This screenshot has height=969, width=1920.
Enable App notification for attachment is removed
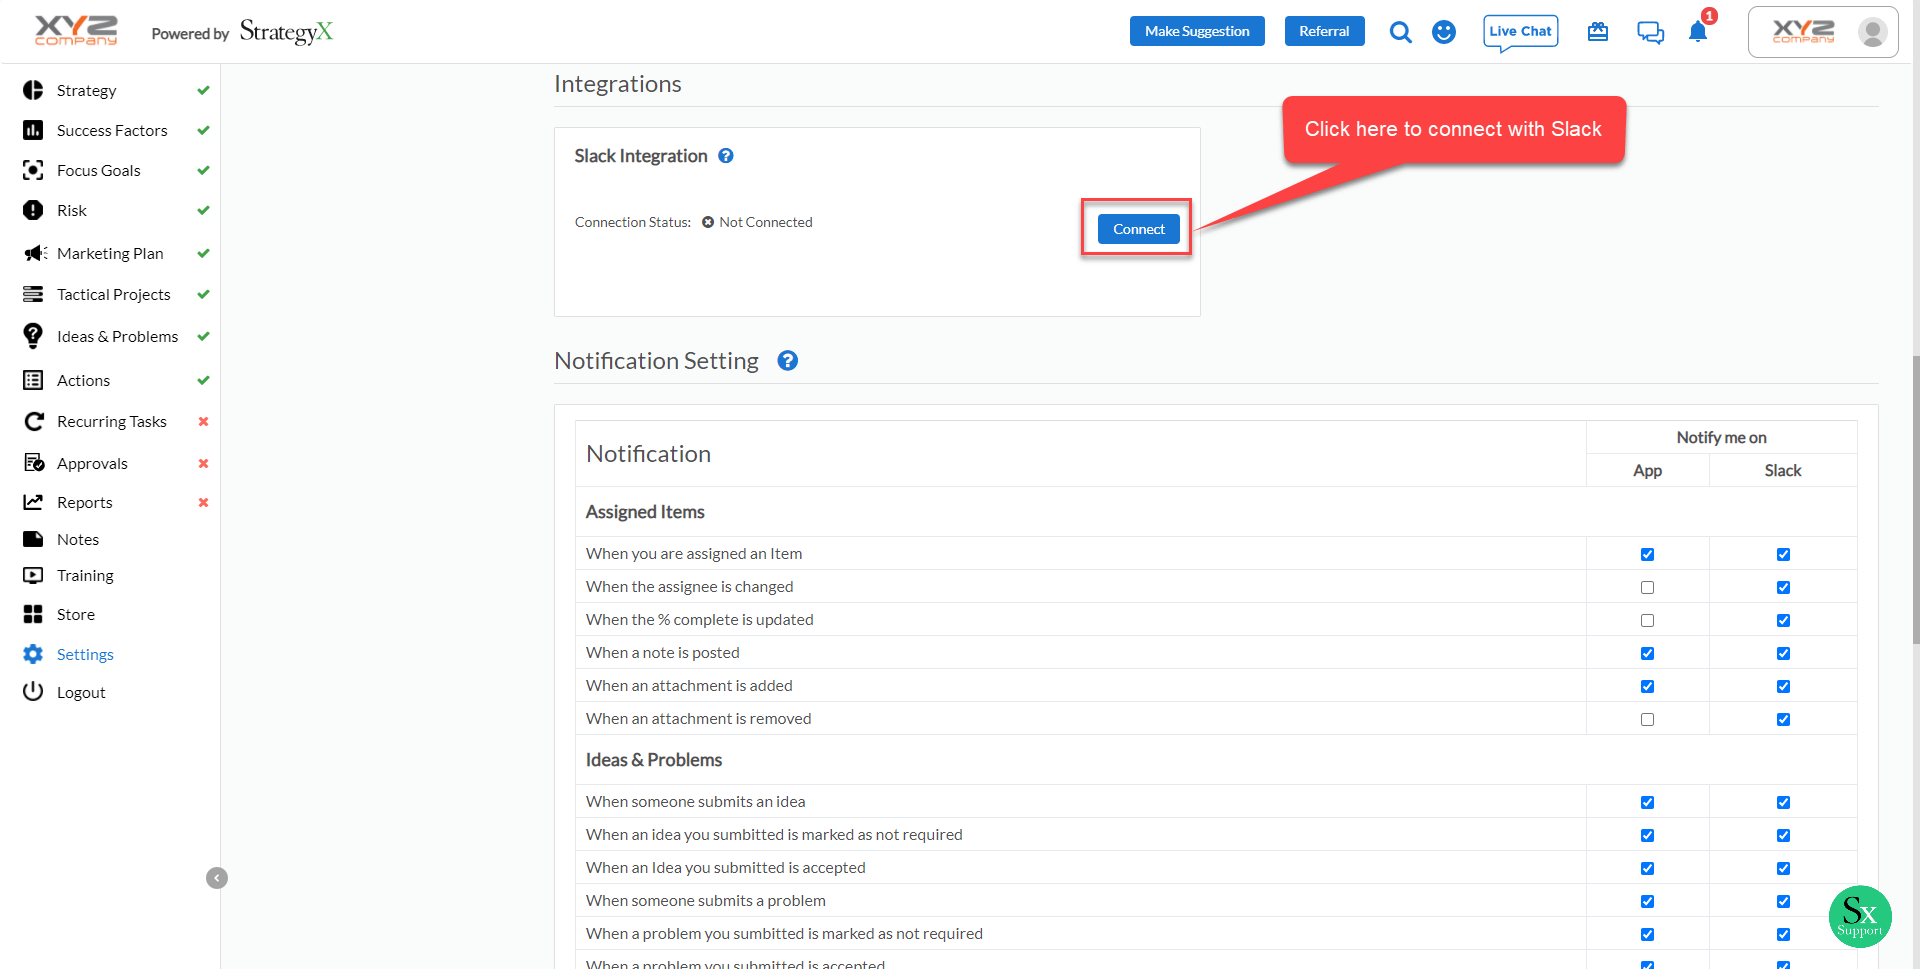[1647, 720]
